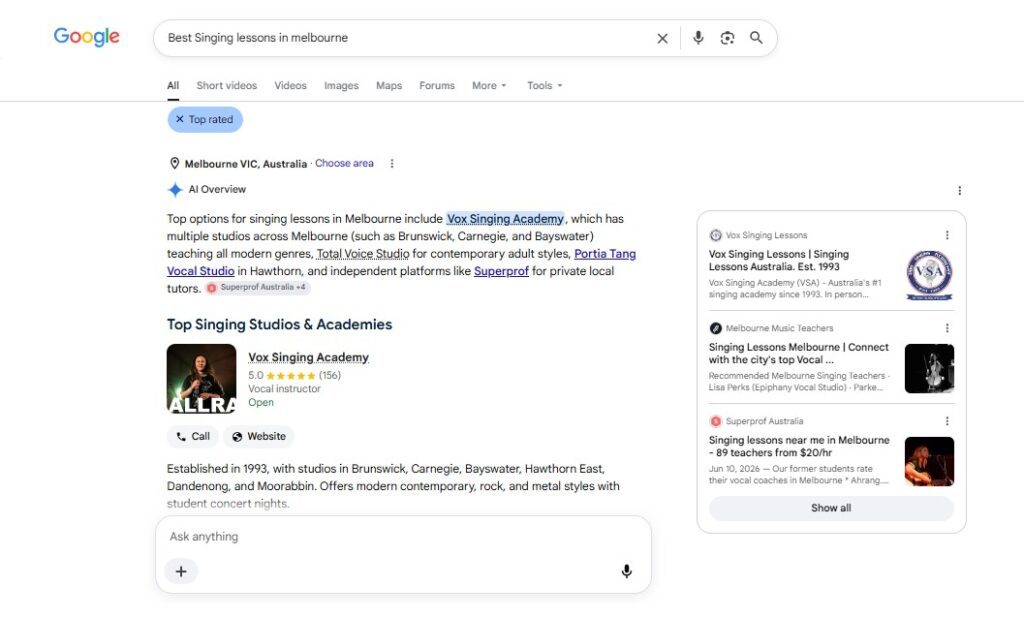The image size is (1024, 618).
Task: Open the Superprof link in overview text
Action: click(x=502, y=271)
